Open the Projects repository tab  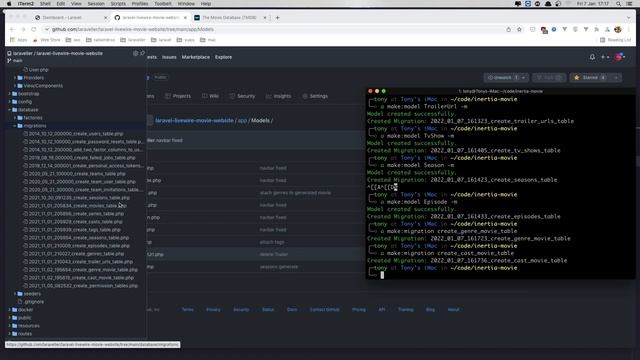178,96
